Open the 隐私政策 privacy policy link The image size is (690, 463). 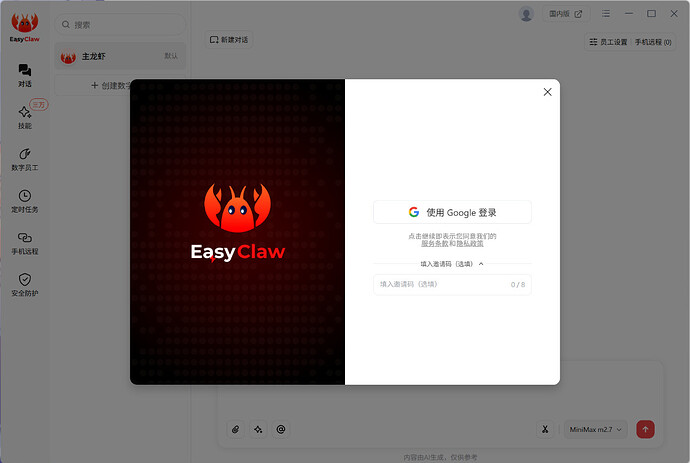coord(470,243)
